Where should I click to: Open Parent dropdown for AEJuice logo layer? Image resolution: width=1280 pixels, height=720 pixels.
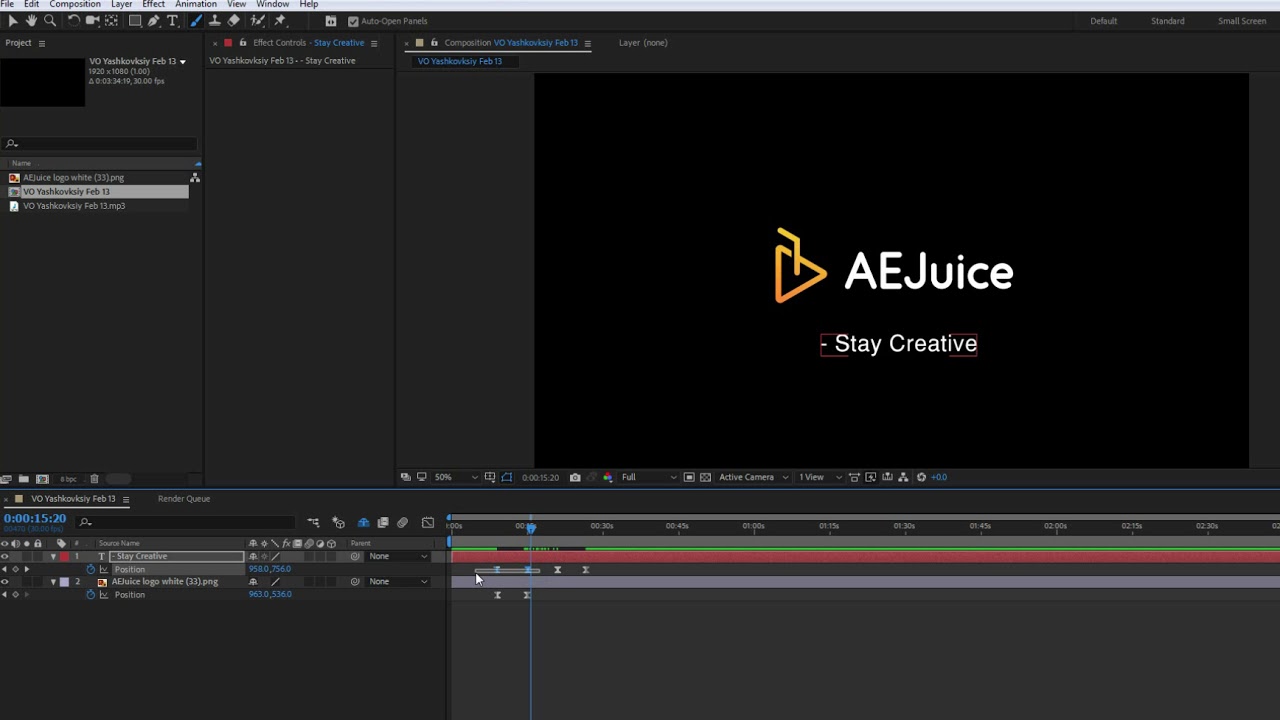tap(397, 582)
